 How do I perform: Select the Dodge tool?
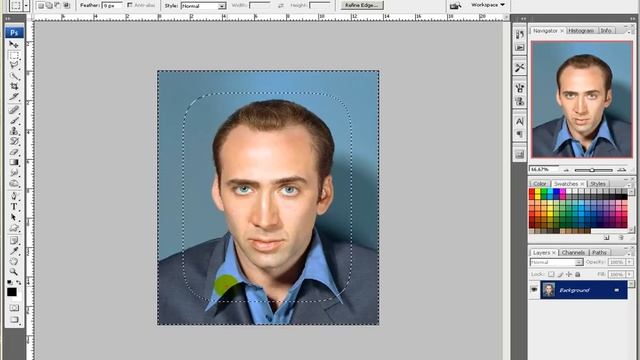(14, 183)
